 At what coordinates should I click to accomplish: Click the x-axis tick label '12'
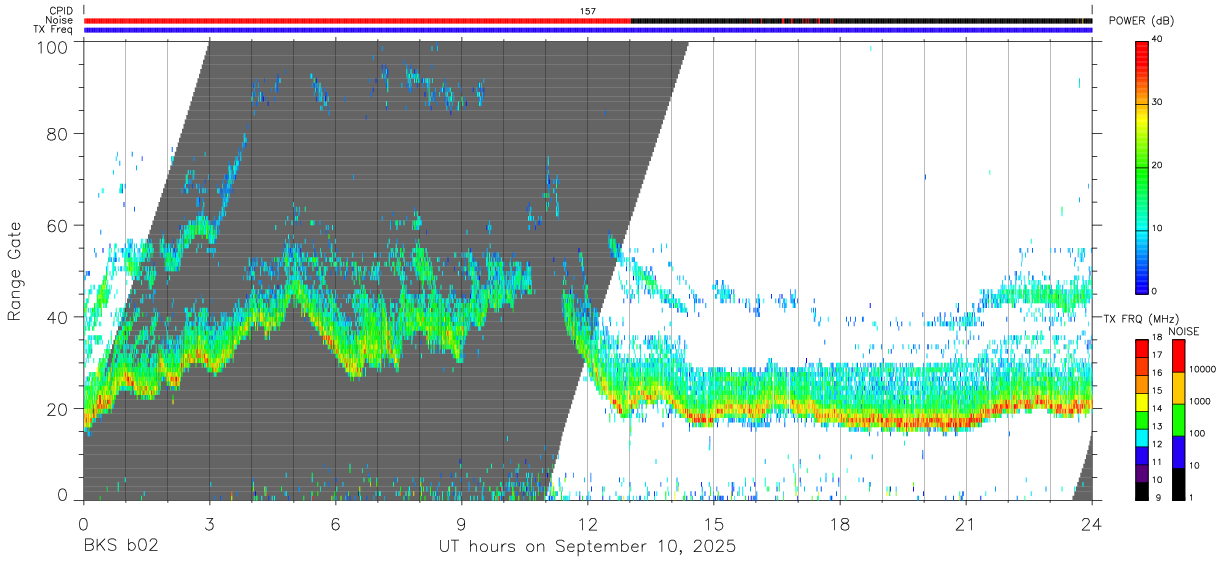pos(588,523)
